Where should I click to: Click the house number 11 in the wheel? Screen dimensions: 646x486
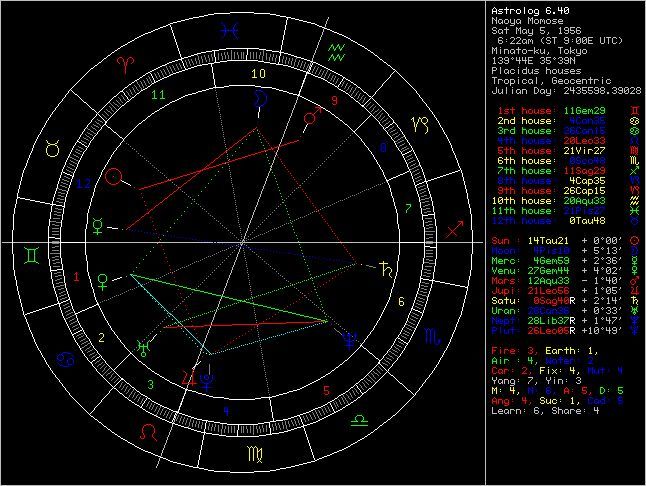[x=158, y=95]
